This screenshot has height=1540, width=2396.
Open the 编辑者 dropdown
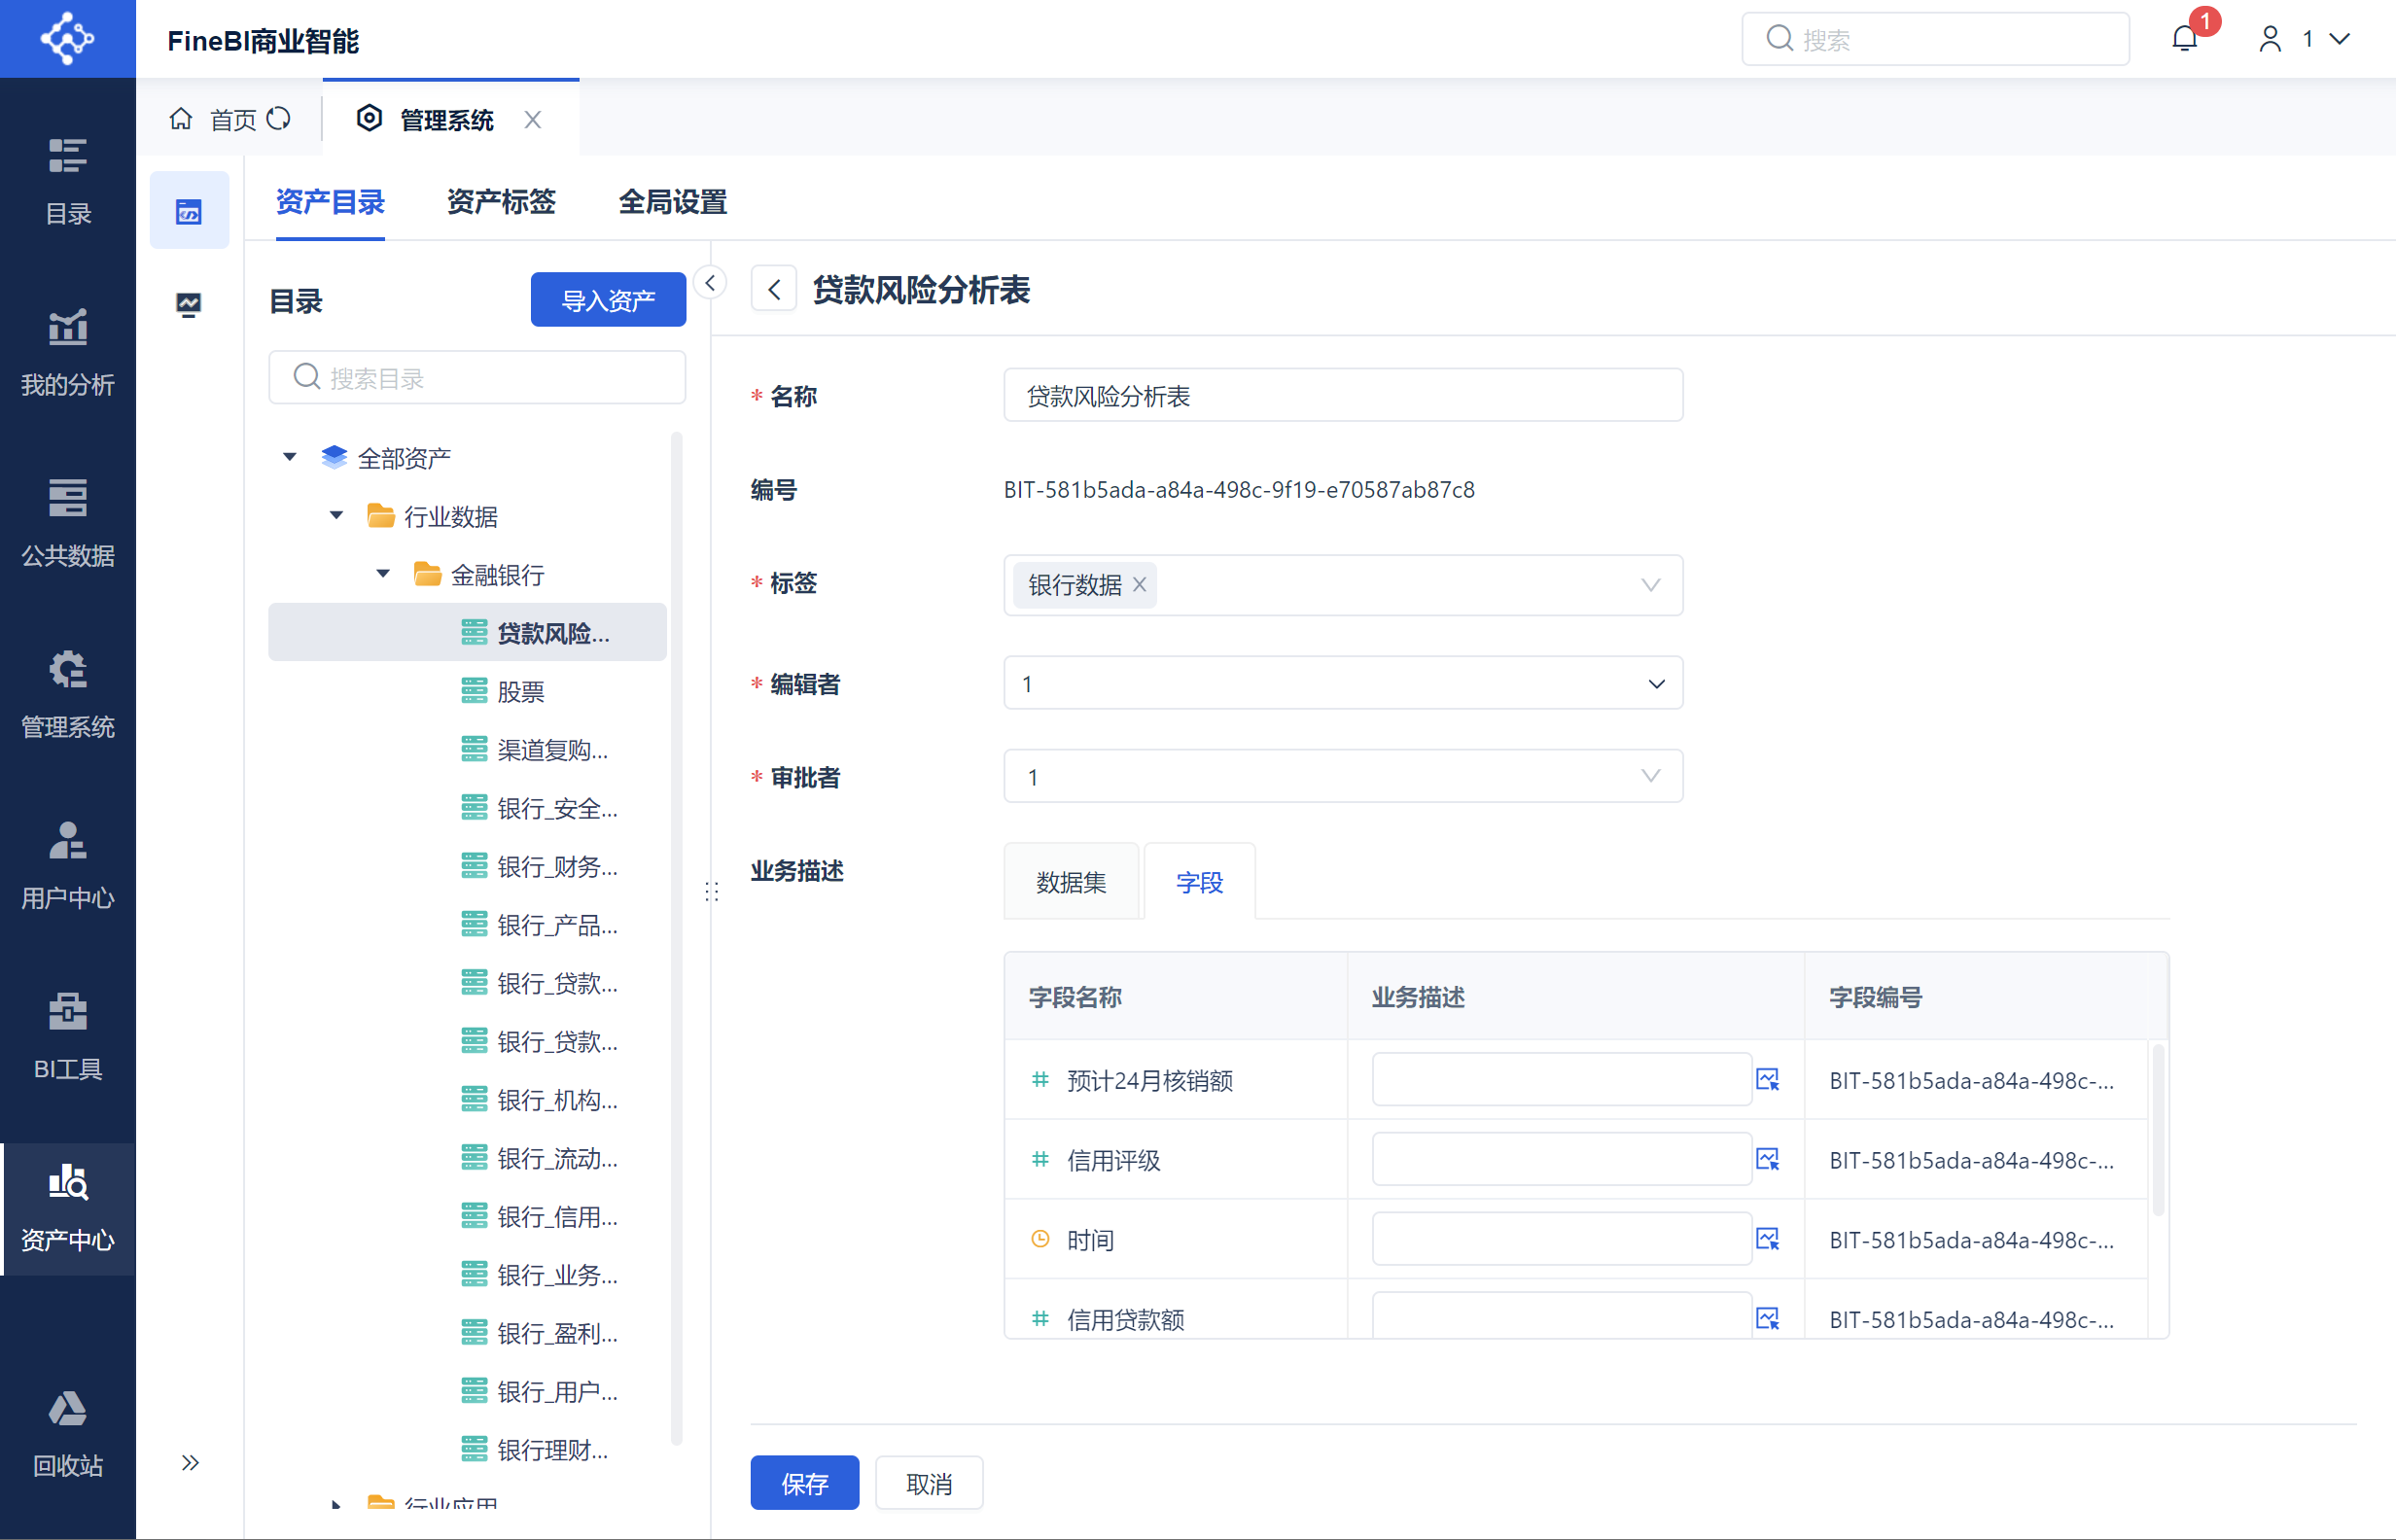[1343, 684]
